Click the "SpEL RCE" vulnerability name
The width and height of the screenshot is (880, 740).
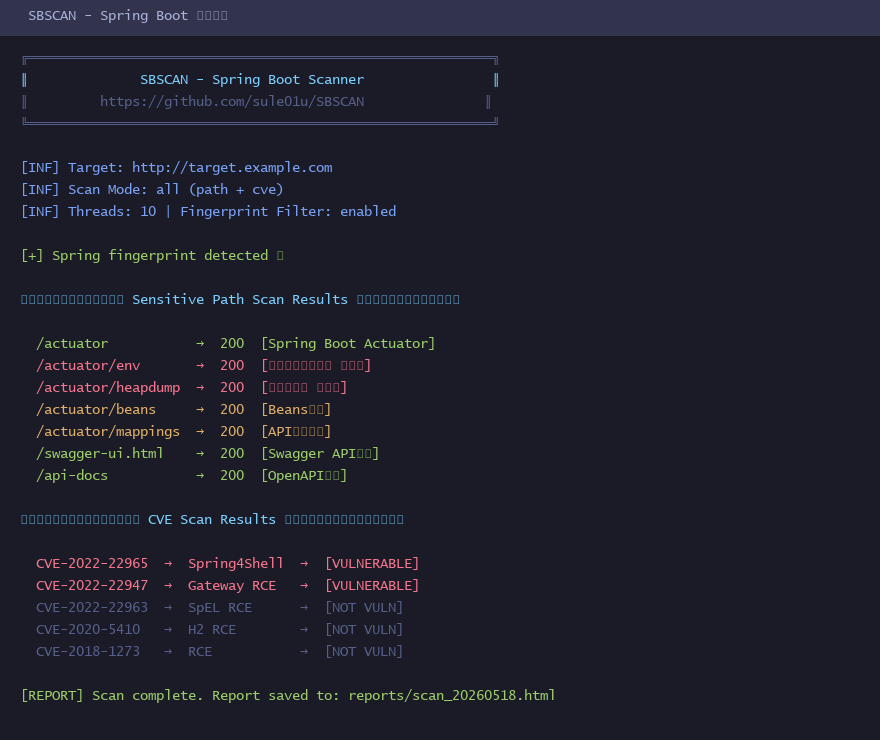(220, 608)
